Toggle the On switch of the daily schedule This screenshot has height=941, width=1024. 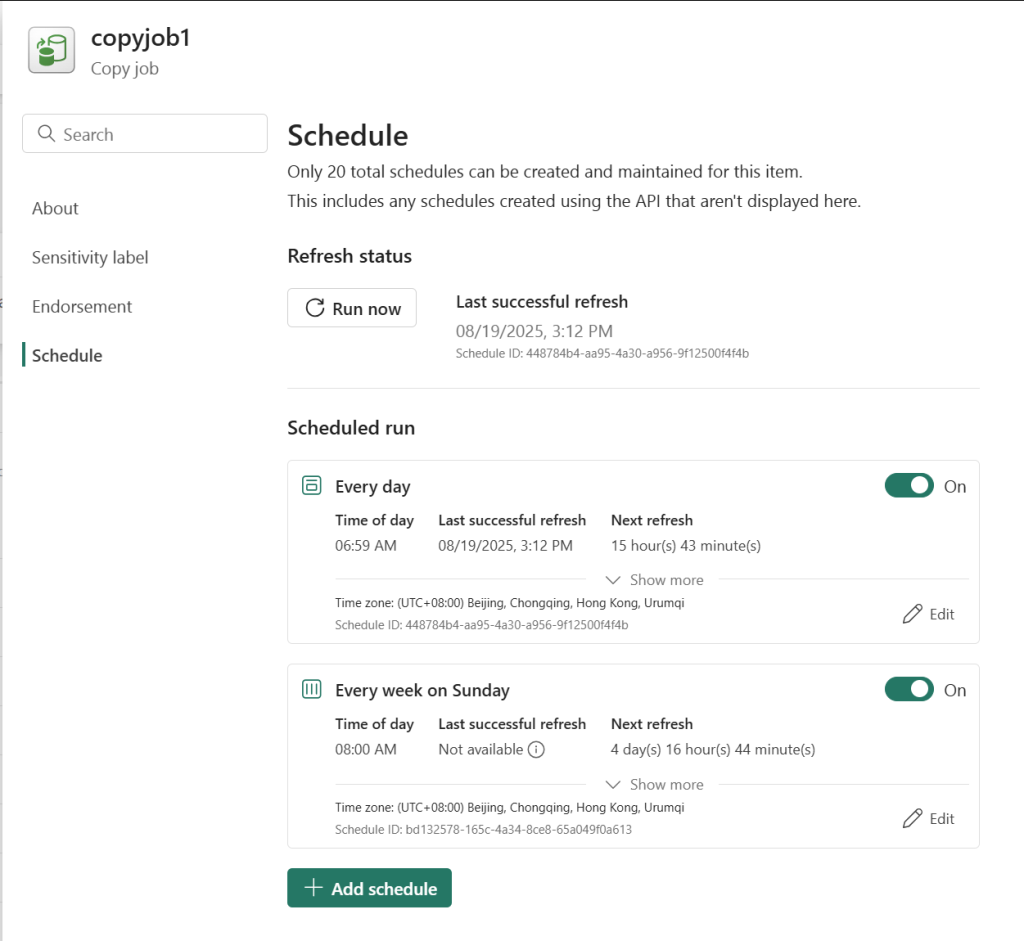coord(908,485)
